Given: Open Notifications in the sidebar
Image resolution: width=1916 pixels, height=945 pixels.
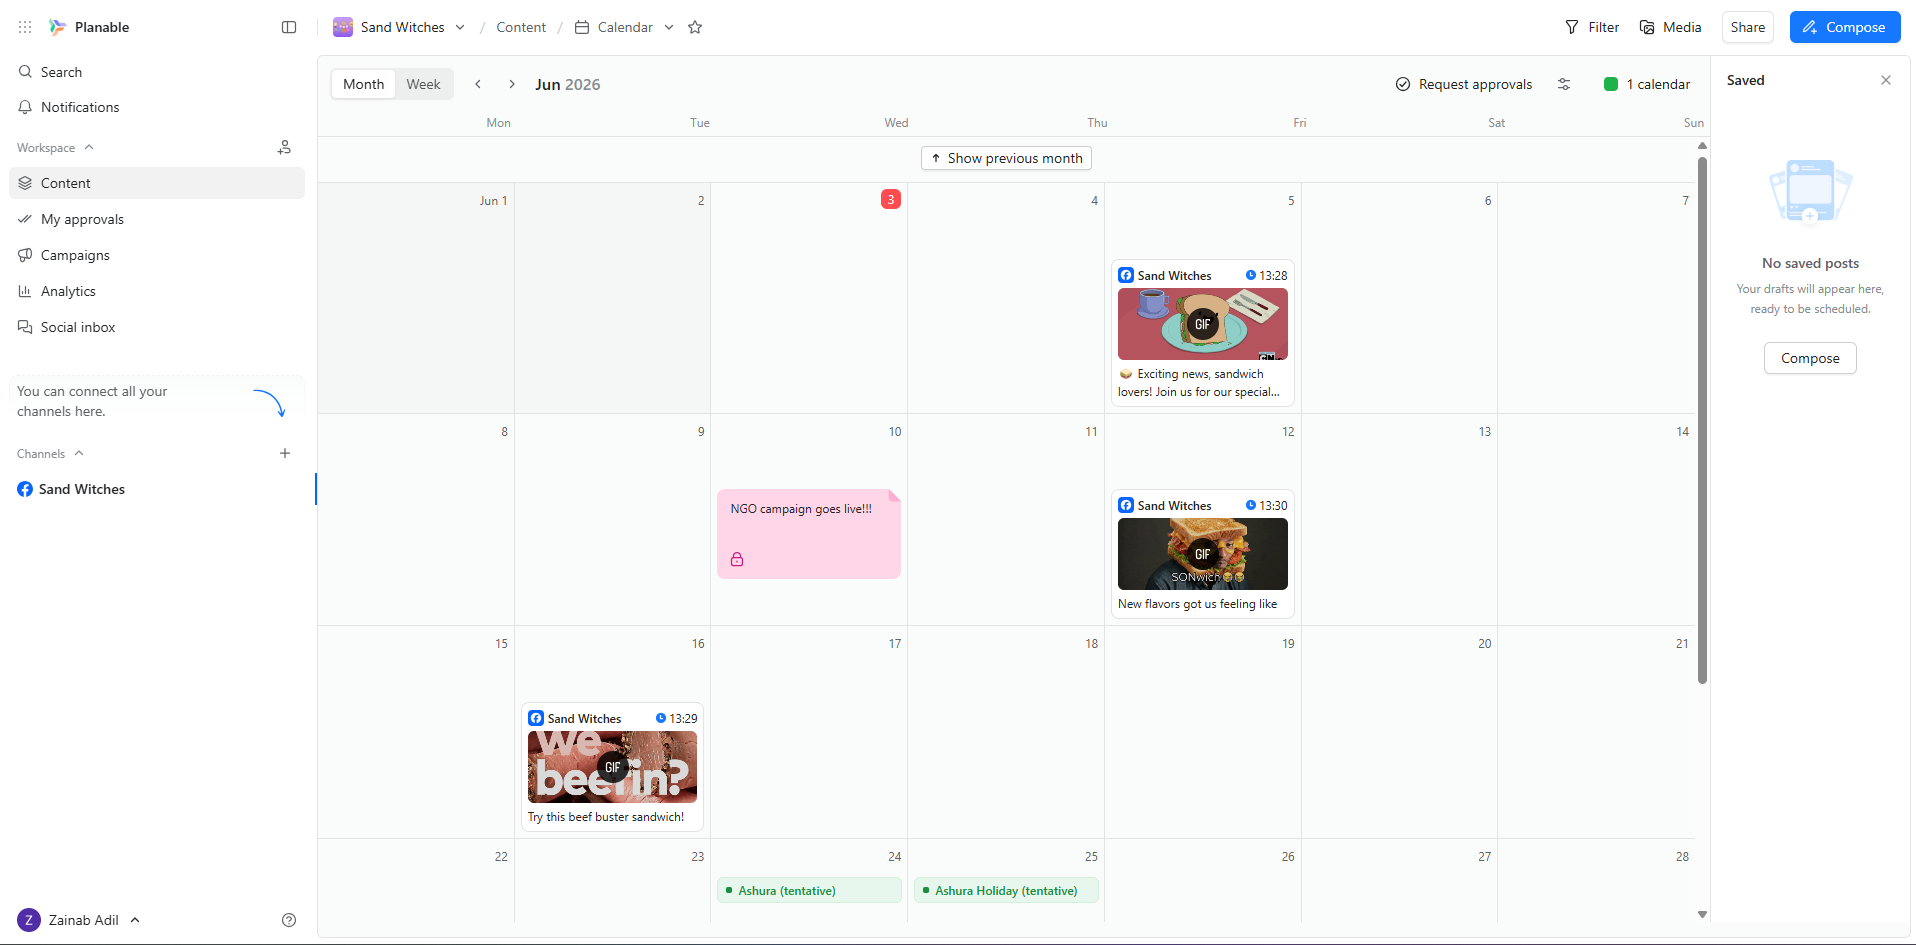Looking at the screenshot, I should pyautogui.click(x=157, y=107).
